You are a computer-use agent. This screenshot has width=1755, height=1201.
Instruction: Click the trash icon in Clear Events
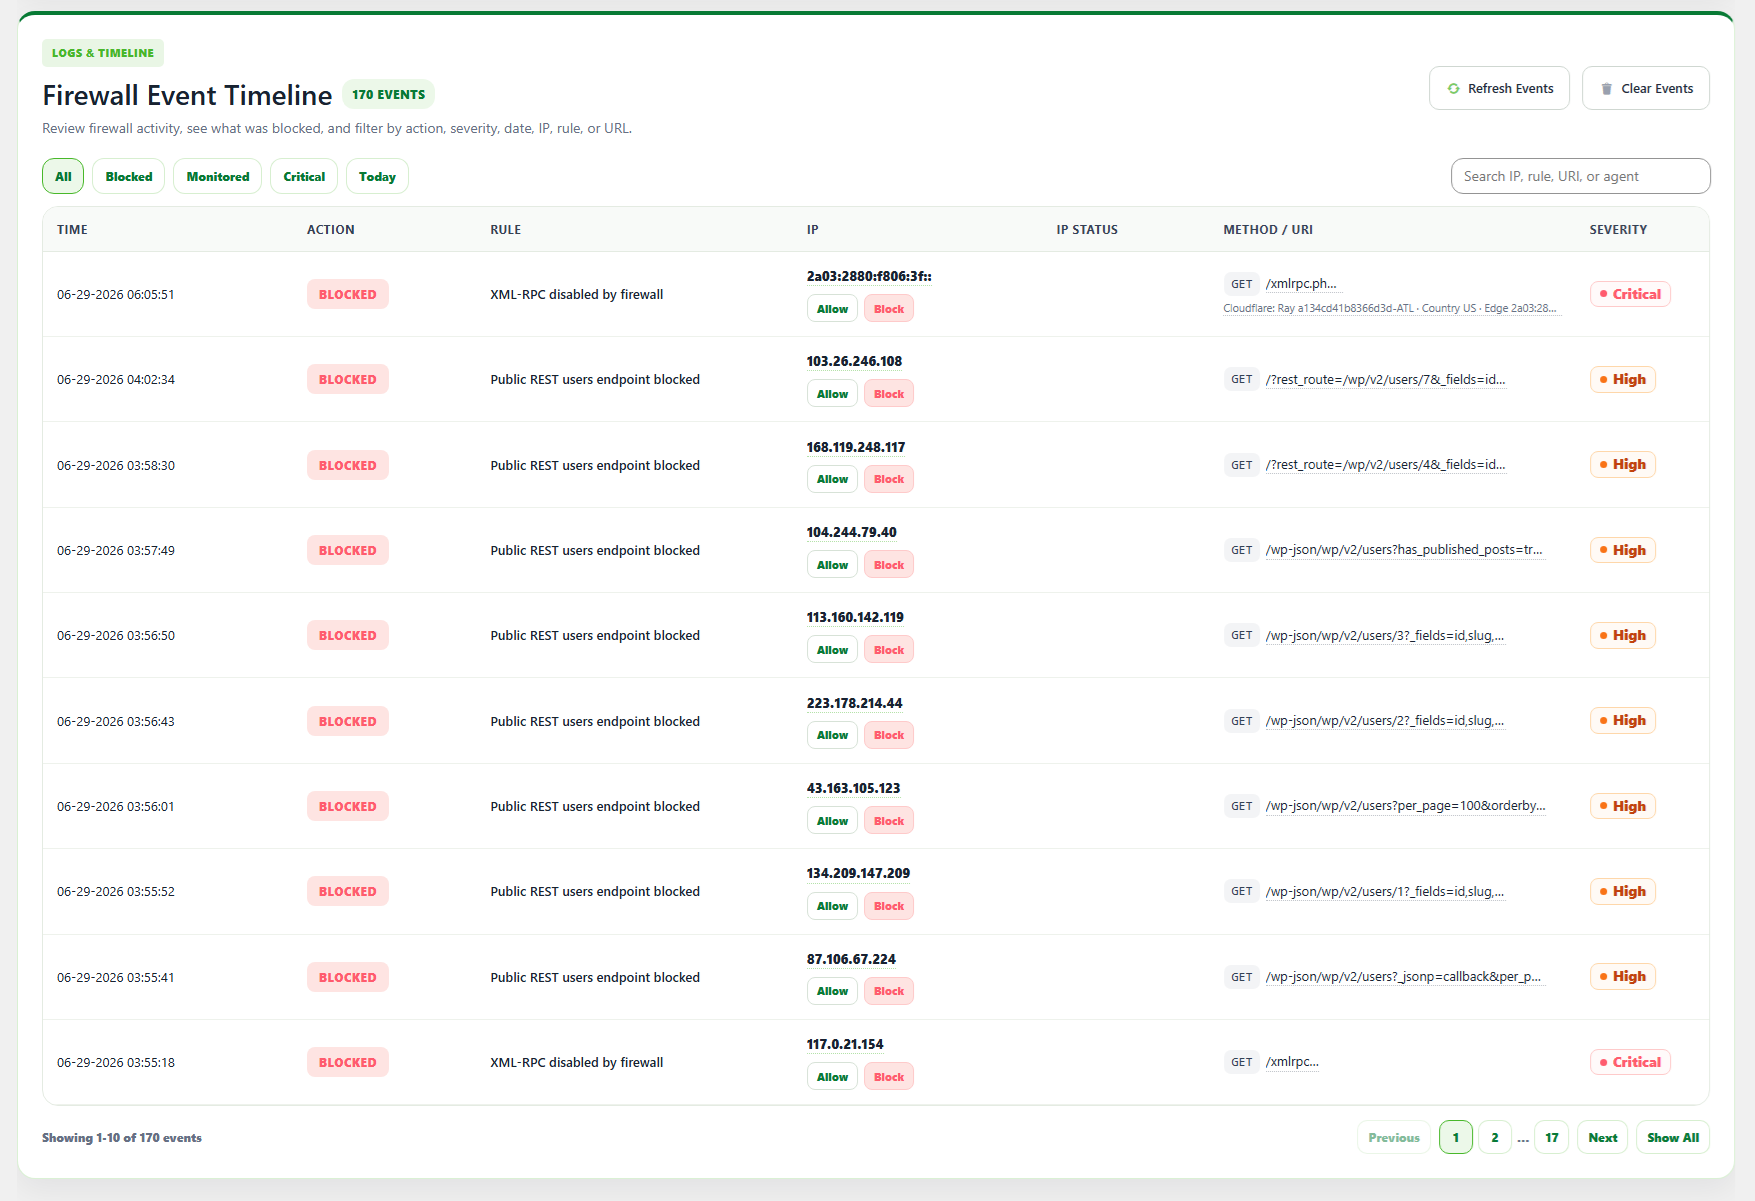click(x=1606, y=89)
